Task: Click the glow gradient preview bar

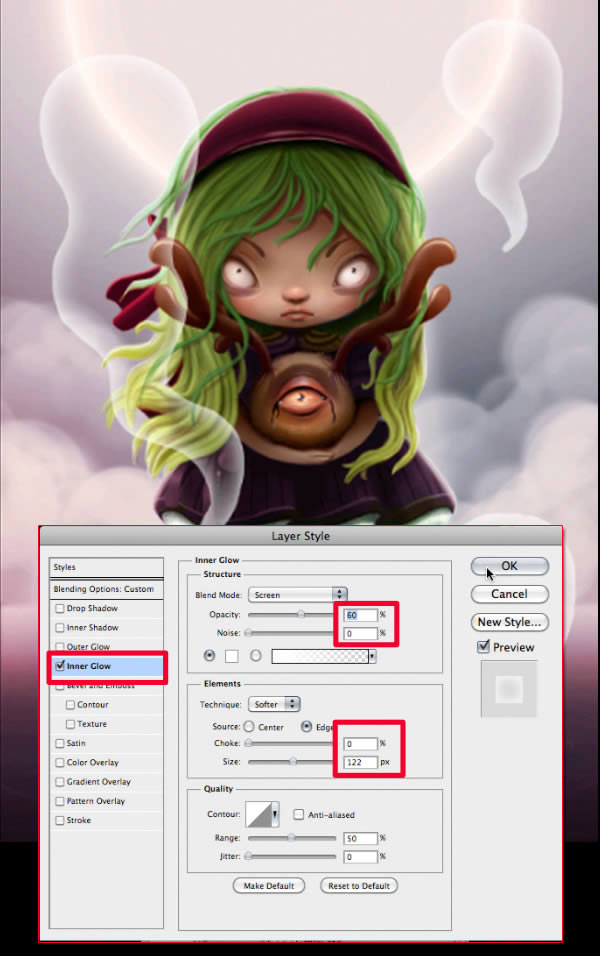Action: [x=320, y=656]
